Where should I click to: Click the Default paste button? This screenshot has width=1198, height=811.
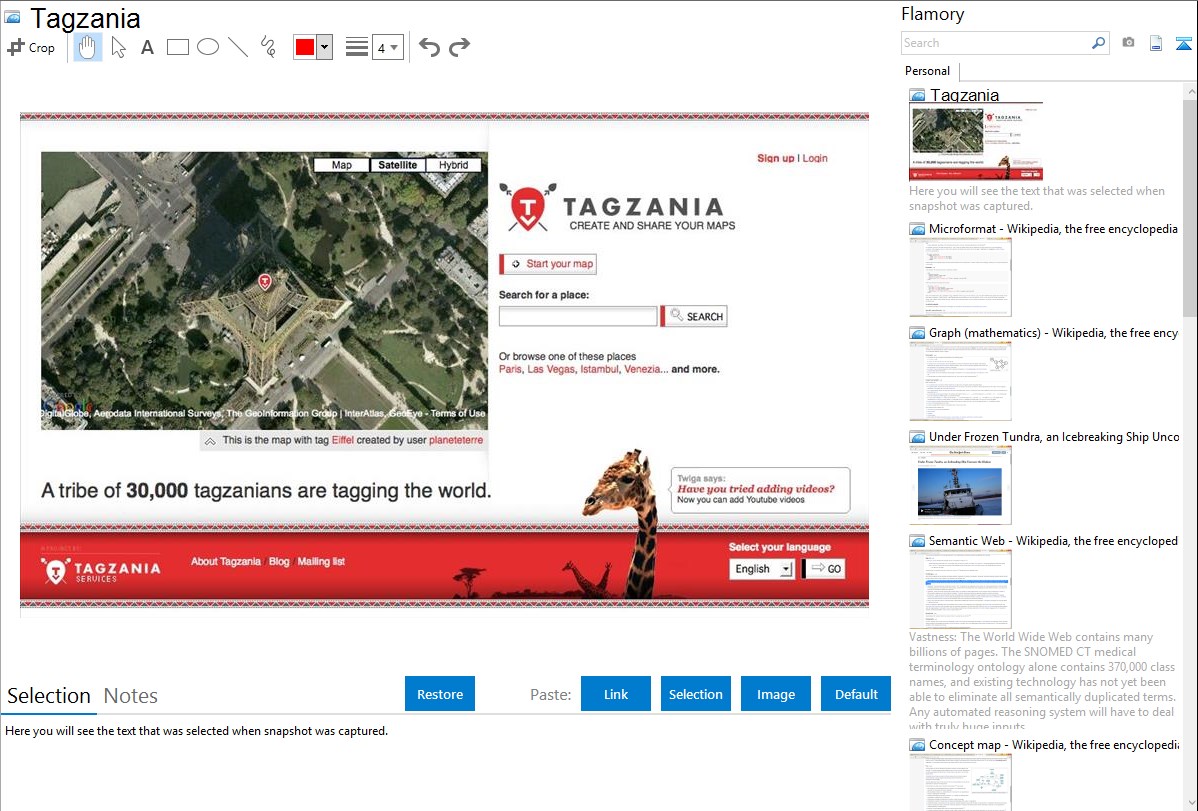click(856, 694)
